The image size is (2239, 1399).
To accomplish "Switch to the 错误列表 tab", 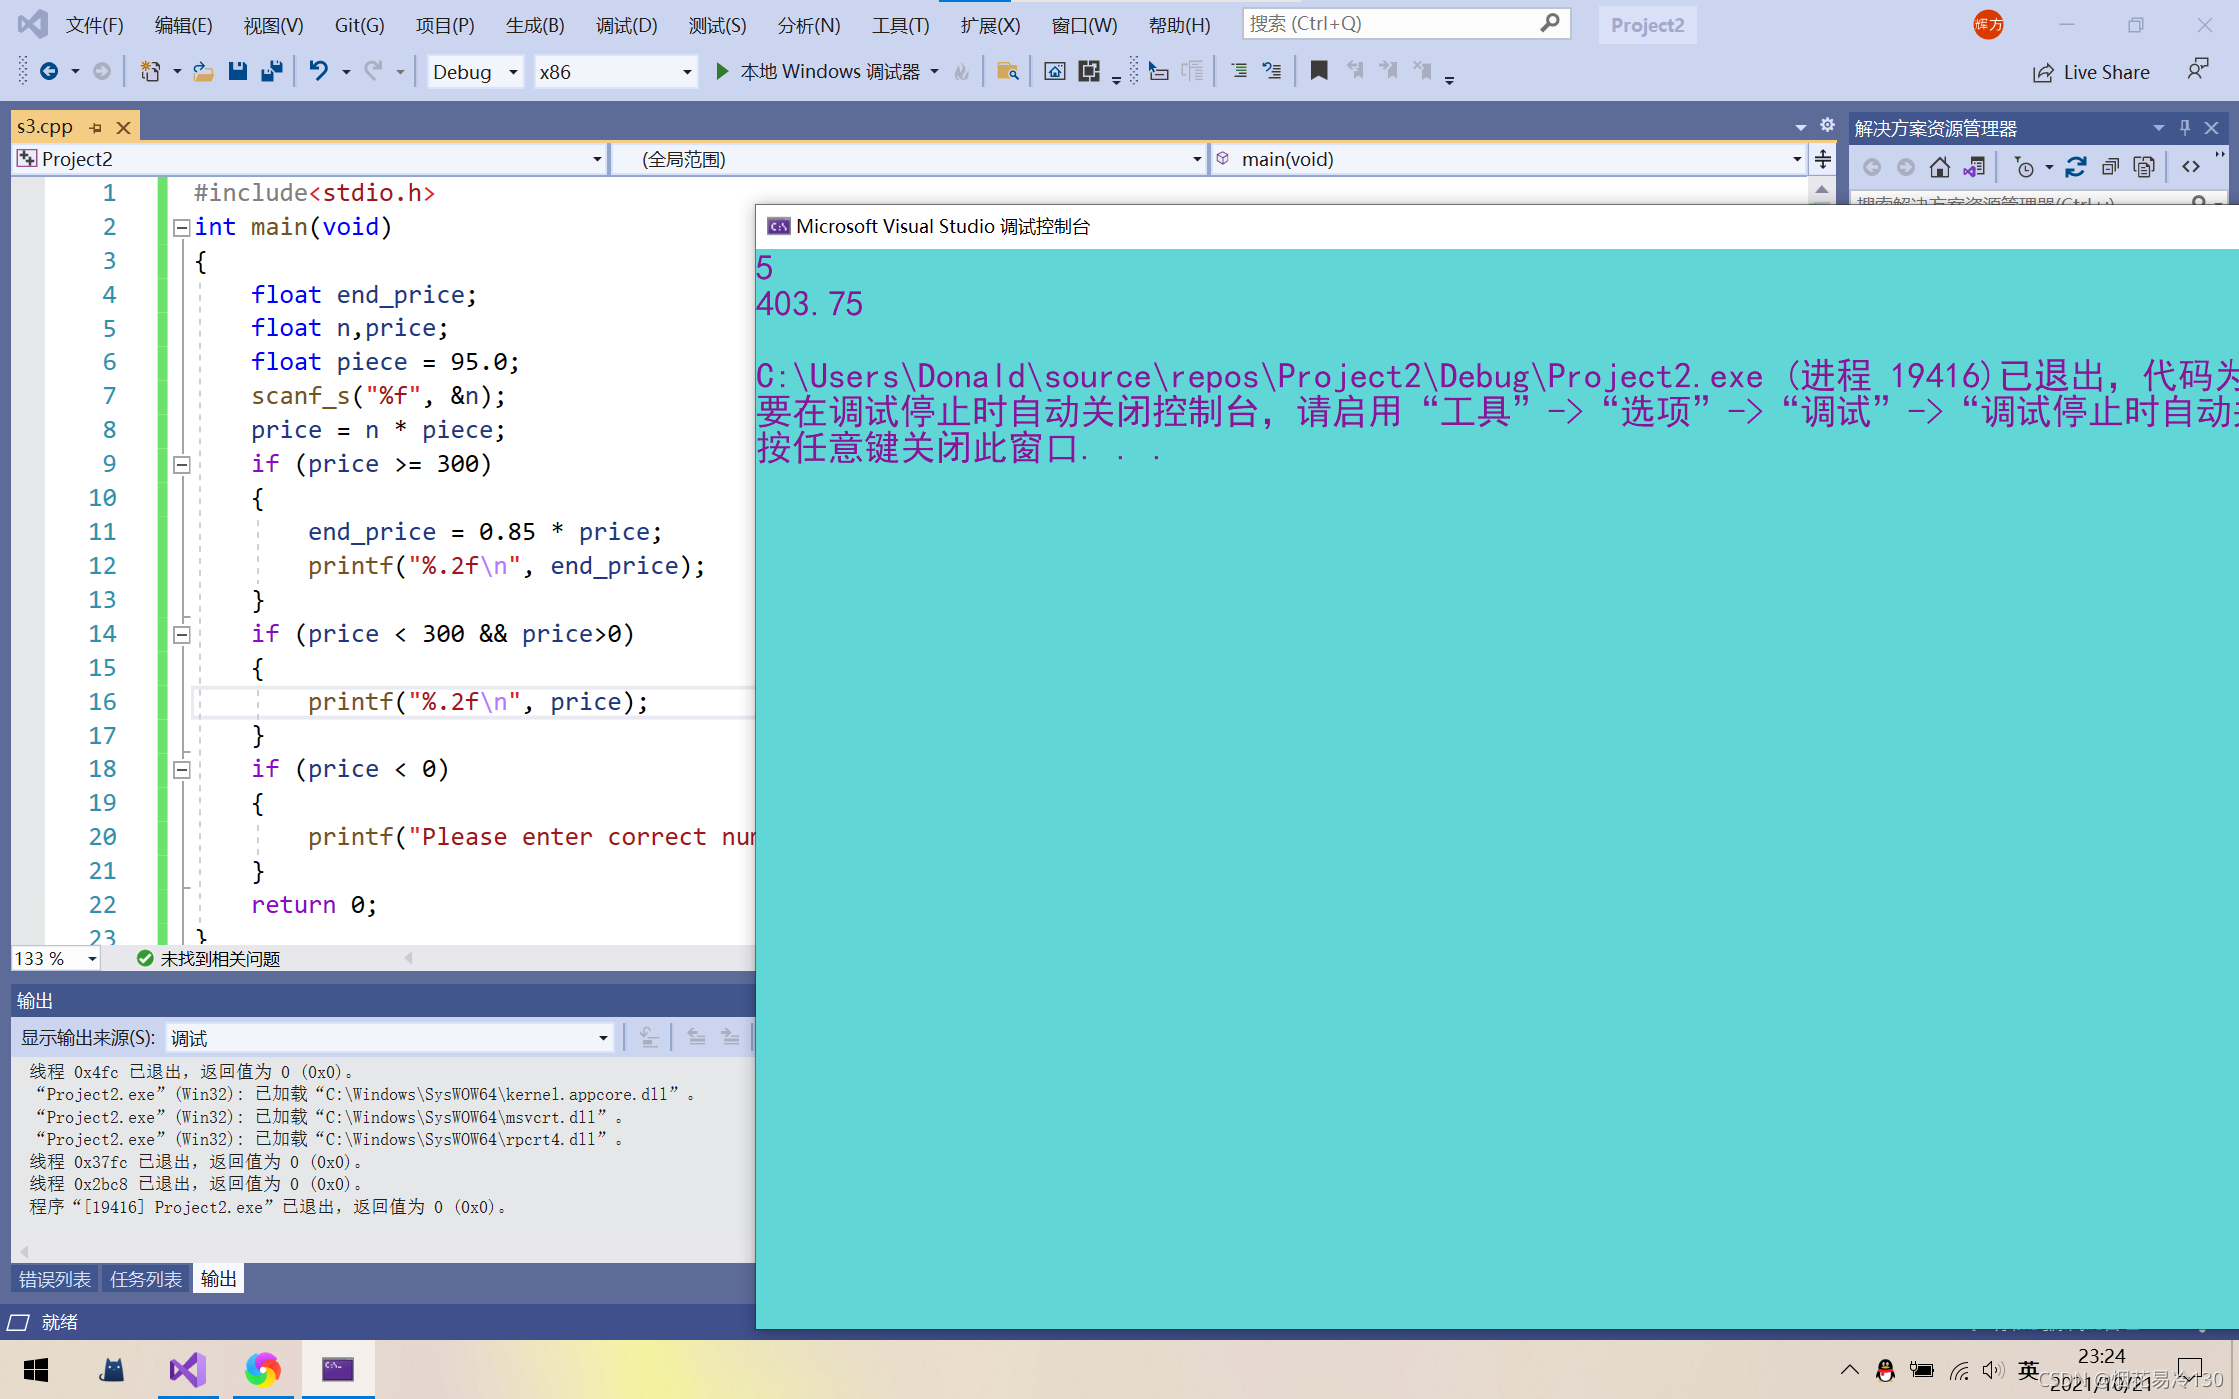I will pyautogui.click(x=55, y=1279).
